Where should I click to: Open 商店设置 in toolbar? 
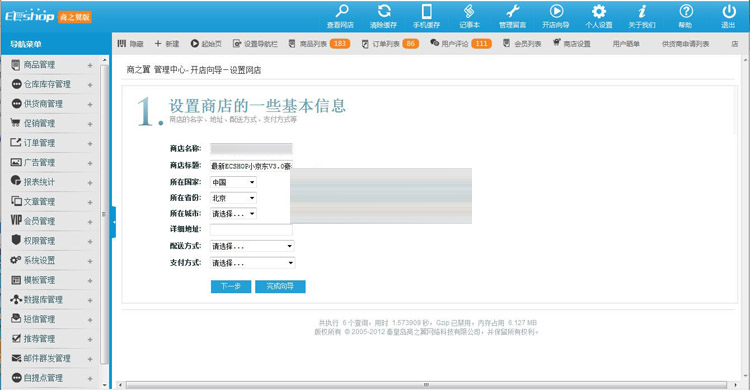tap(572, 44)
